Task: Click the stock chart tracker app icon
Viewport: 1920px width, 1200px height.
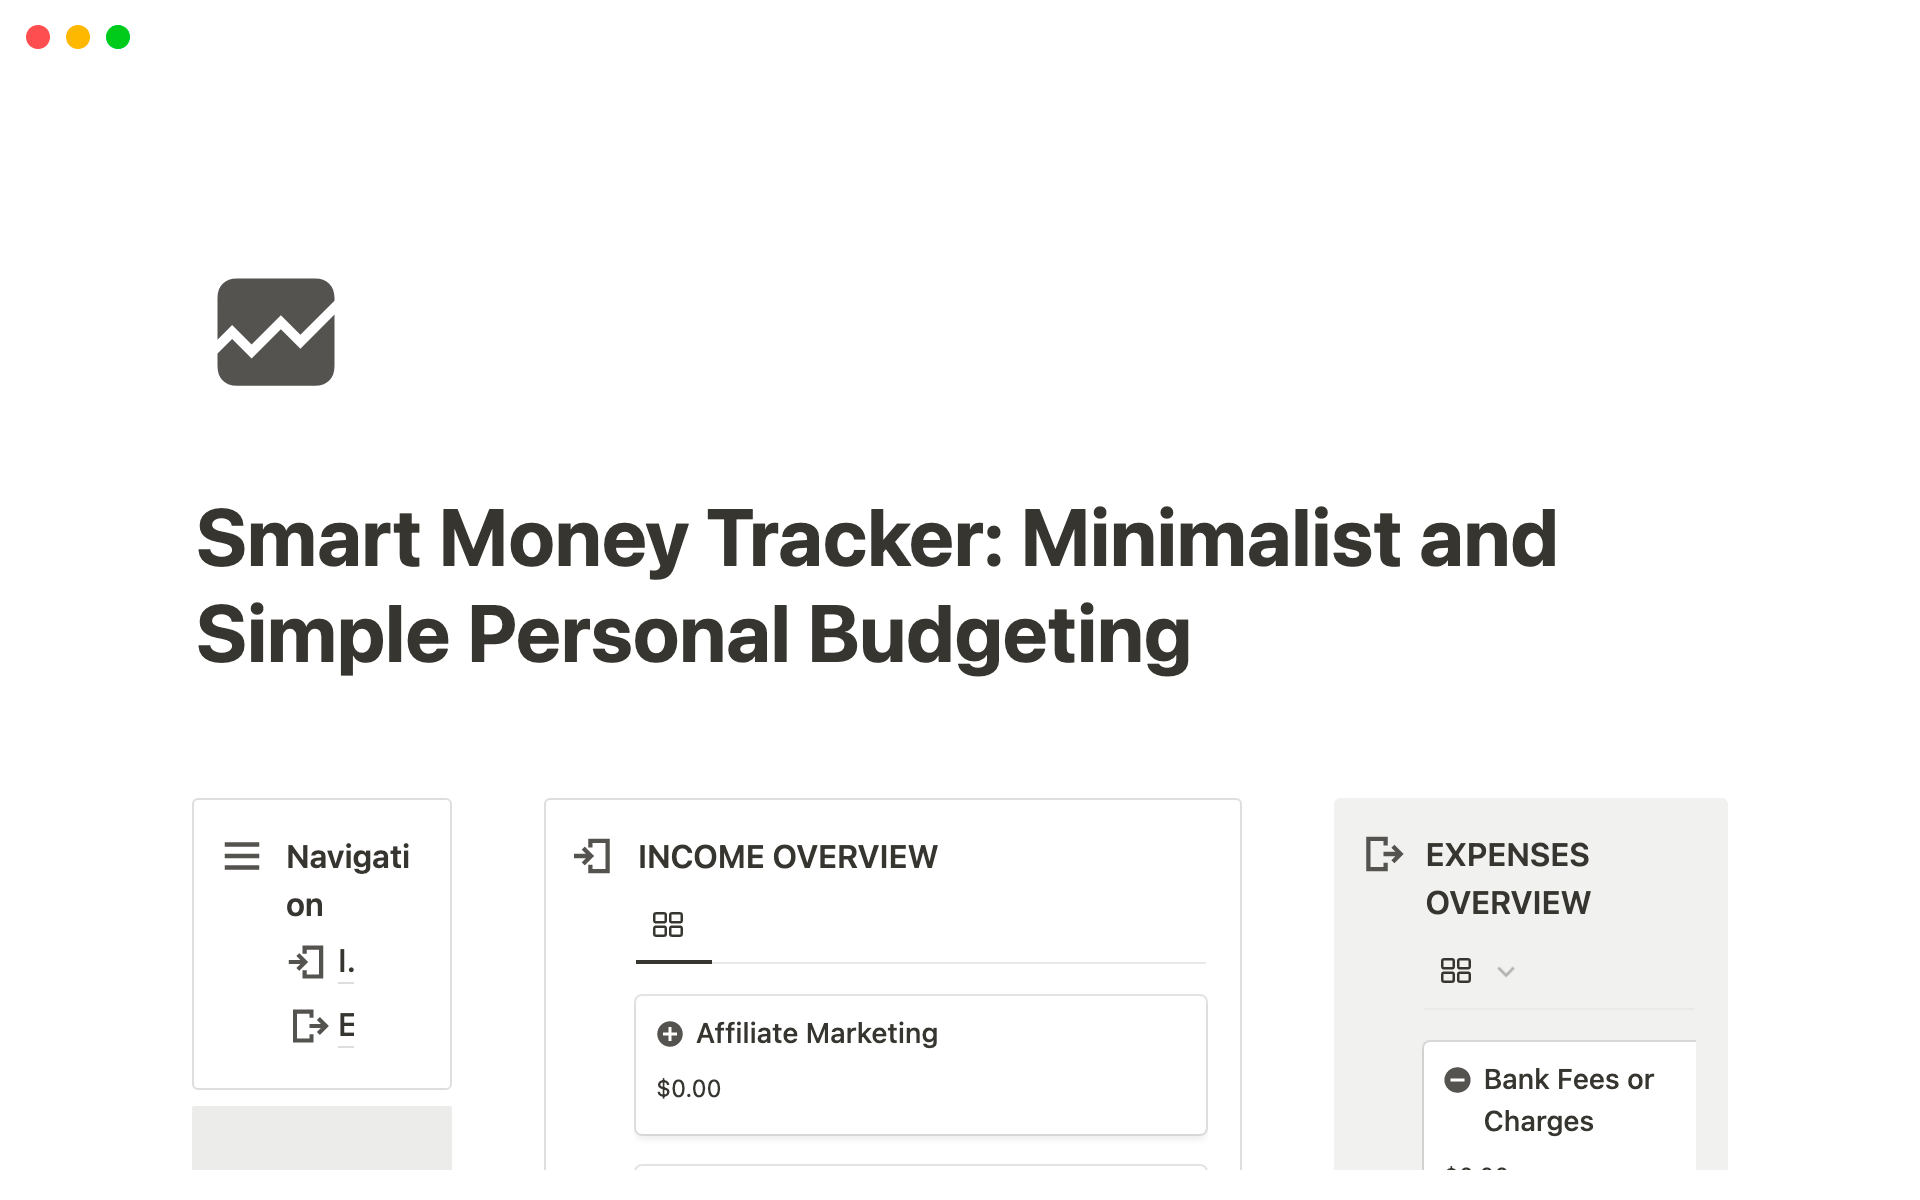Action: [x=276, y=333]
